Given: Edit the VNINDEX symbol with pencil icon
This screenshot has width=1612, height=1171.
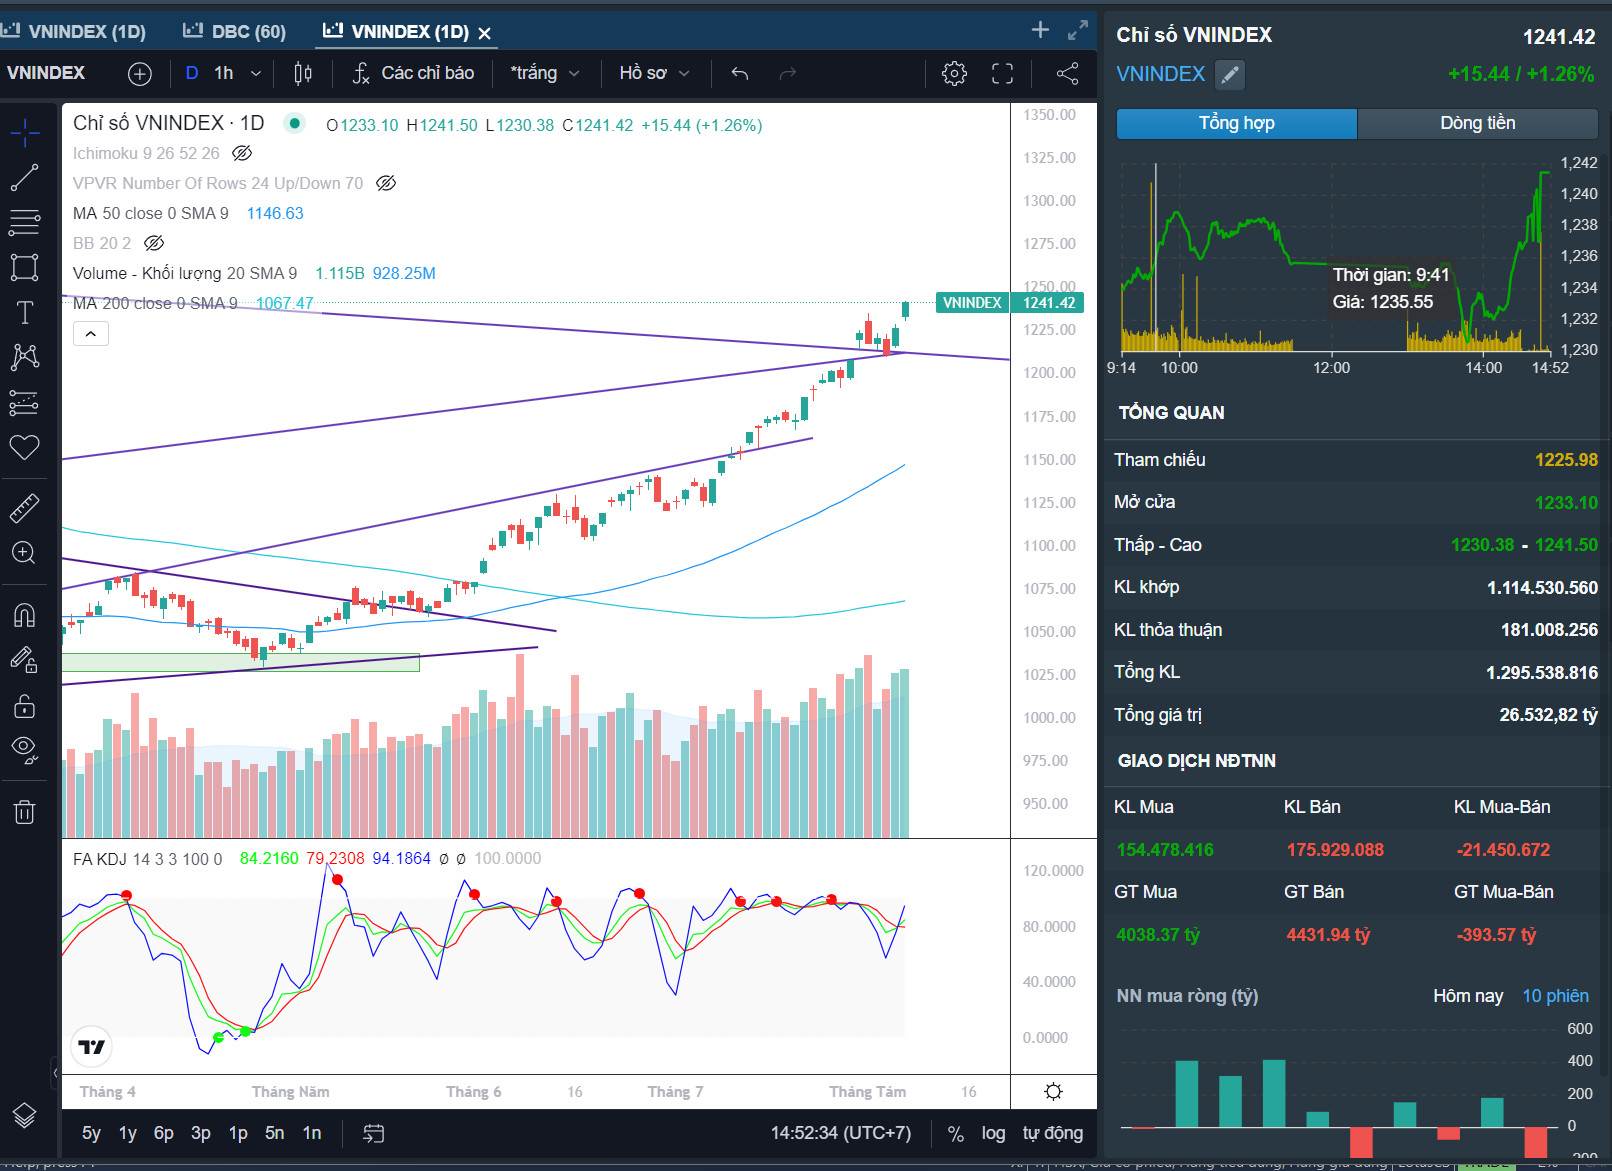Looking at the screenshot, I should tap(1230, 74).
